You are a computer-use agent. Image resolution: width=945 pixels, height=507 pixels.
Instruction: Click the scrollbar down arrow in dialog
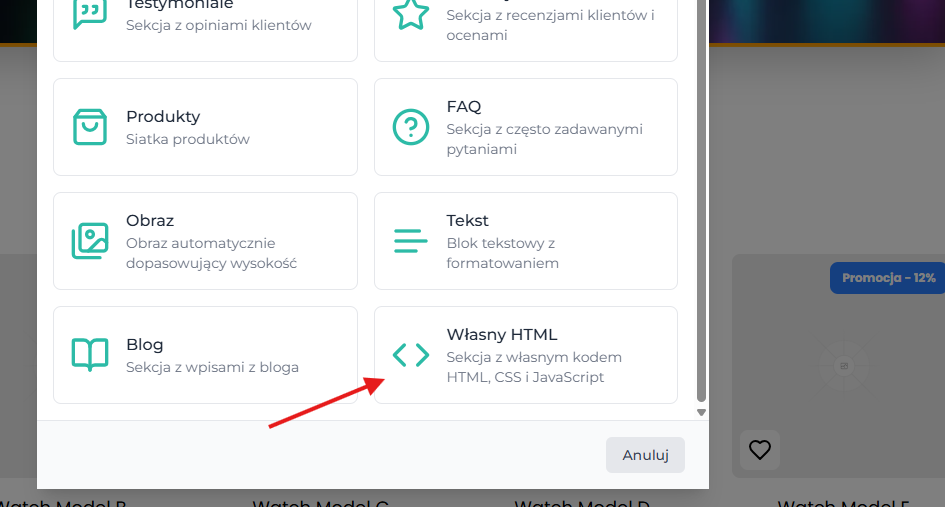(701, 412)
